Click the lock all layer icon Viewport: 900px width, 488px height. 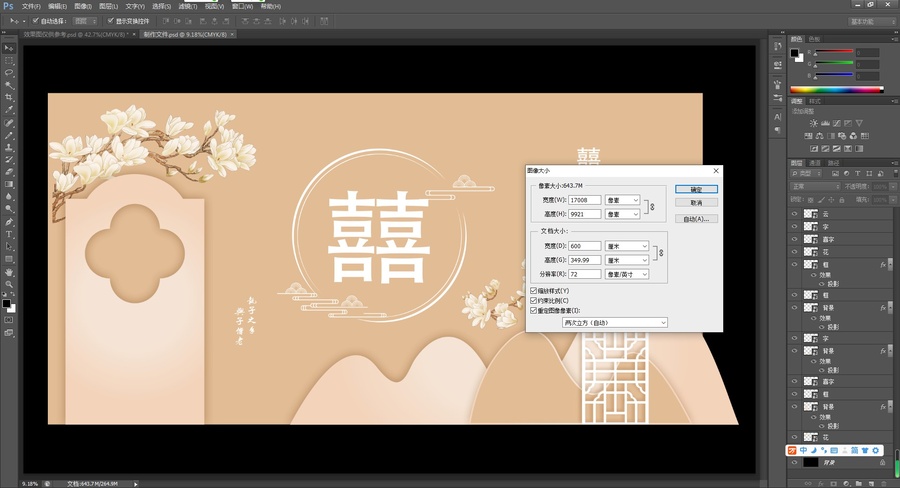[841, 200]
